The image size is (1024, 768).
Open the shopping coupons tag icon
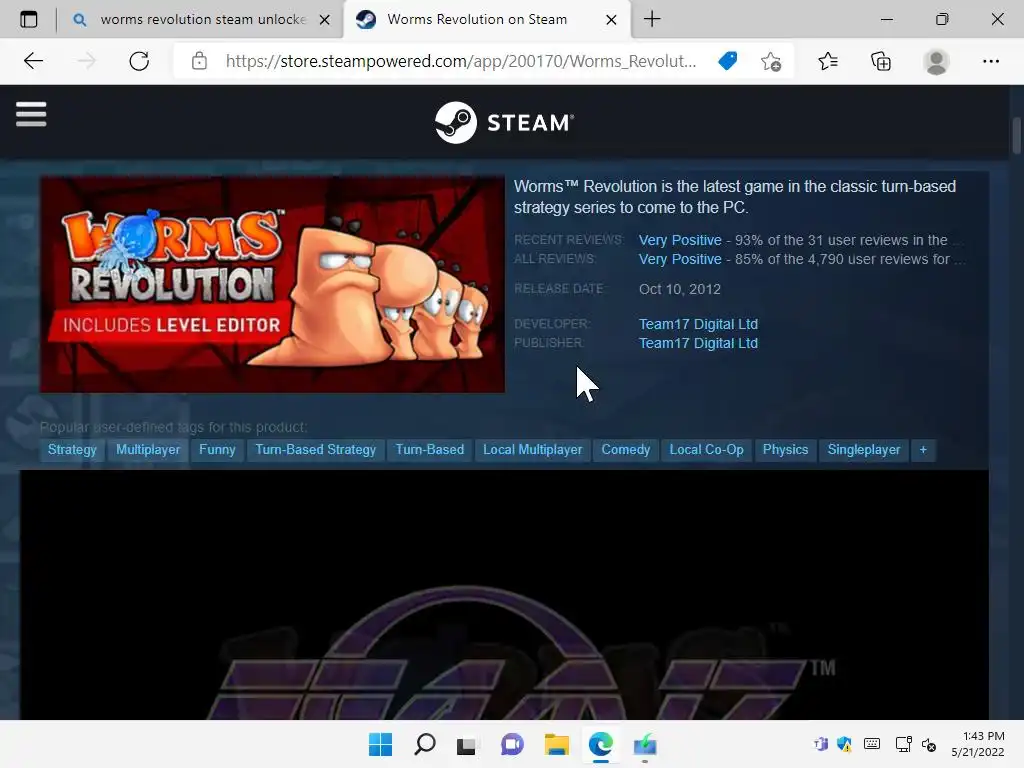[x=728, y=61]
